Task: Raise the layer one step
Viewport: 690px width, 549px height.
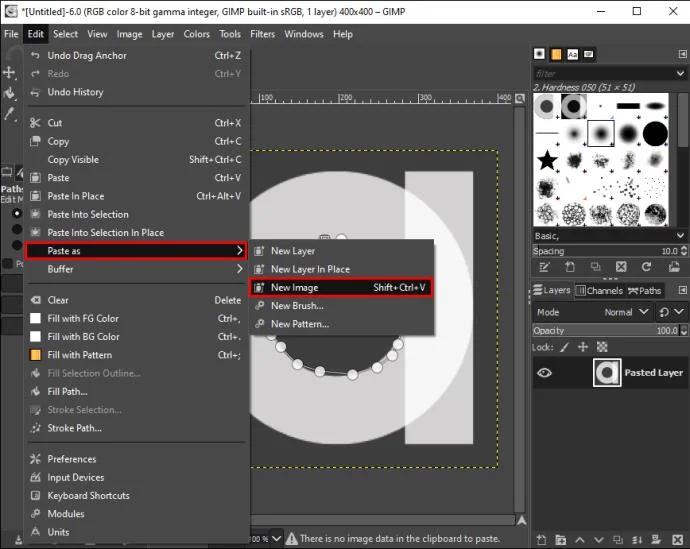Action: (x=580, y=540)
